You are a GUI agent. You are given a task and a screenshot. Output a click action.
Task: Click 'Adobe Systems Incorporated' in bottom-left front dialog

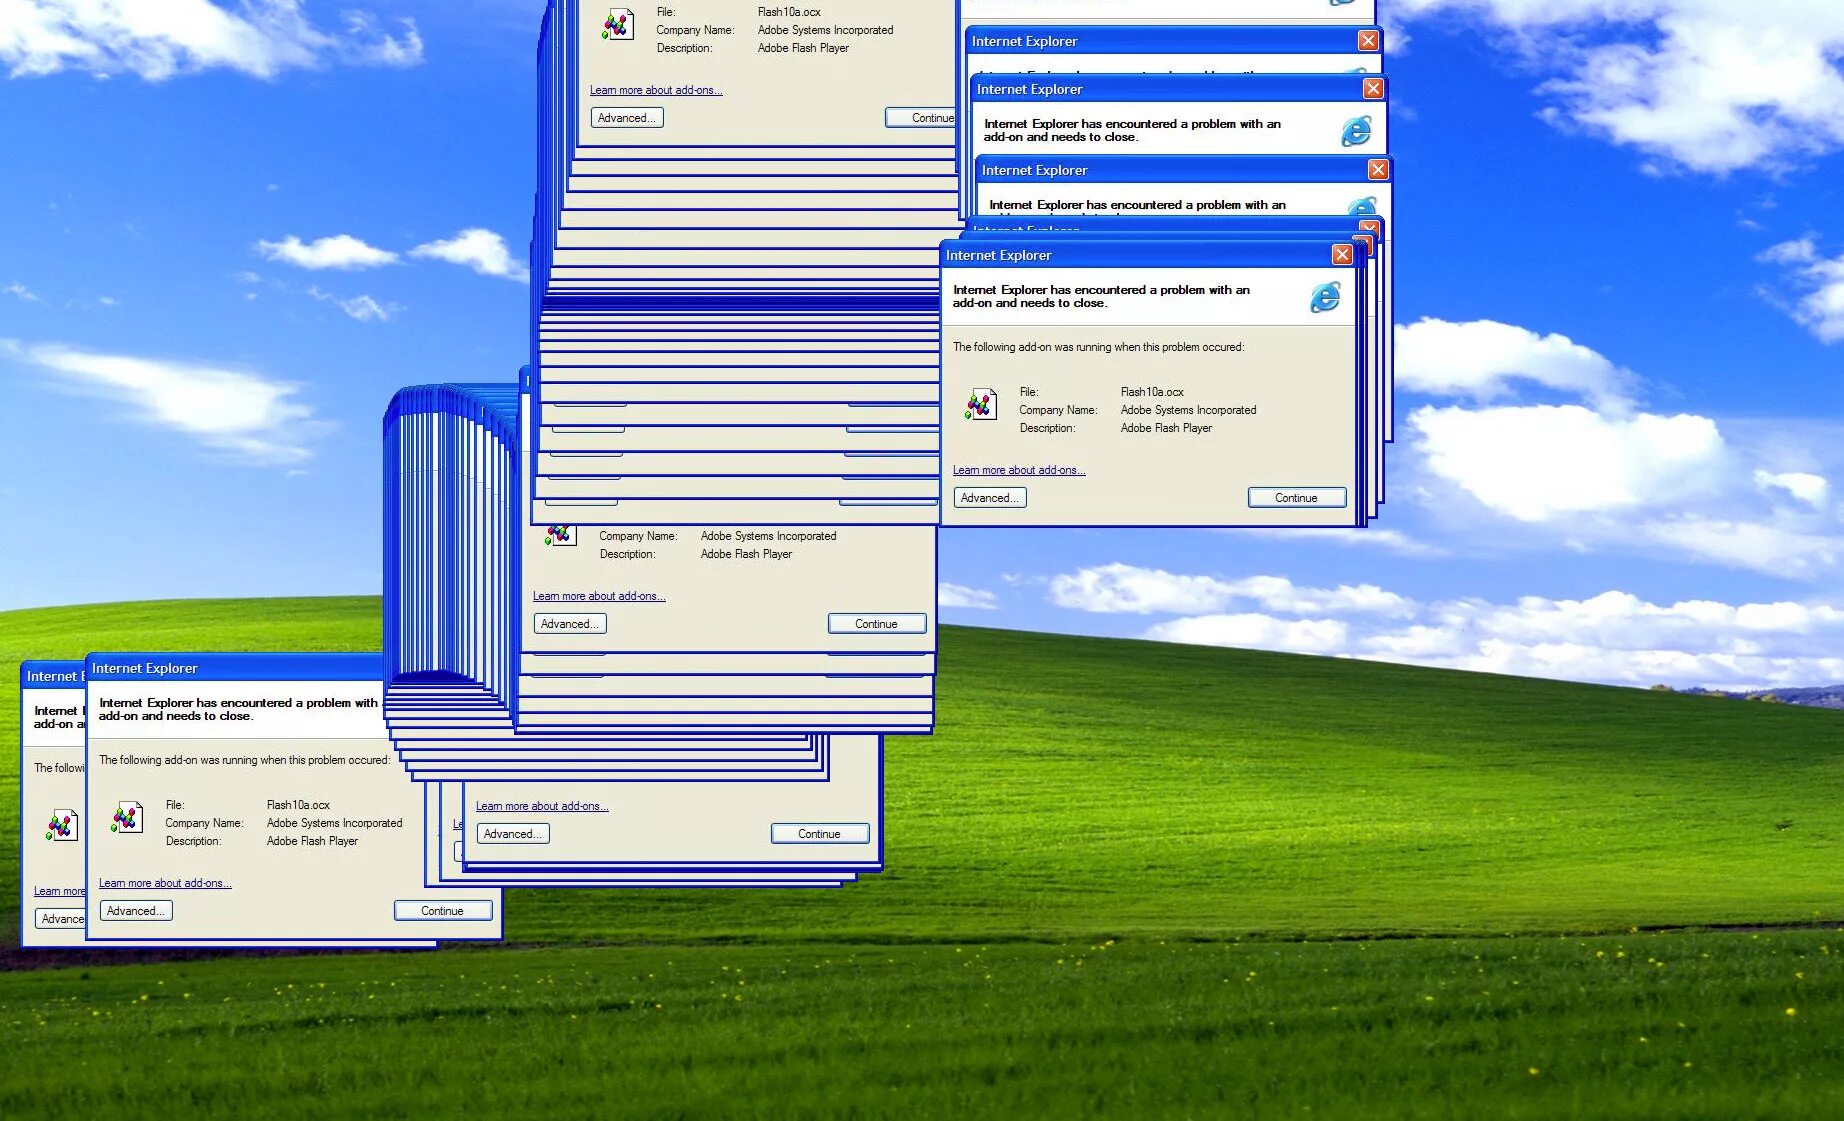pos(334,823)
